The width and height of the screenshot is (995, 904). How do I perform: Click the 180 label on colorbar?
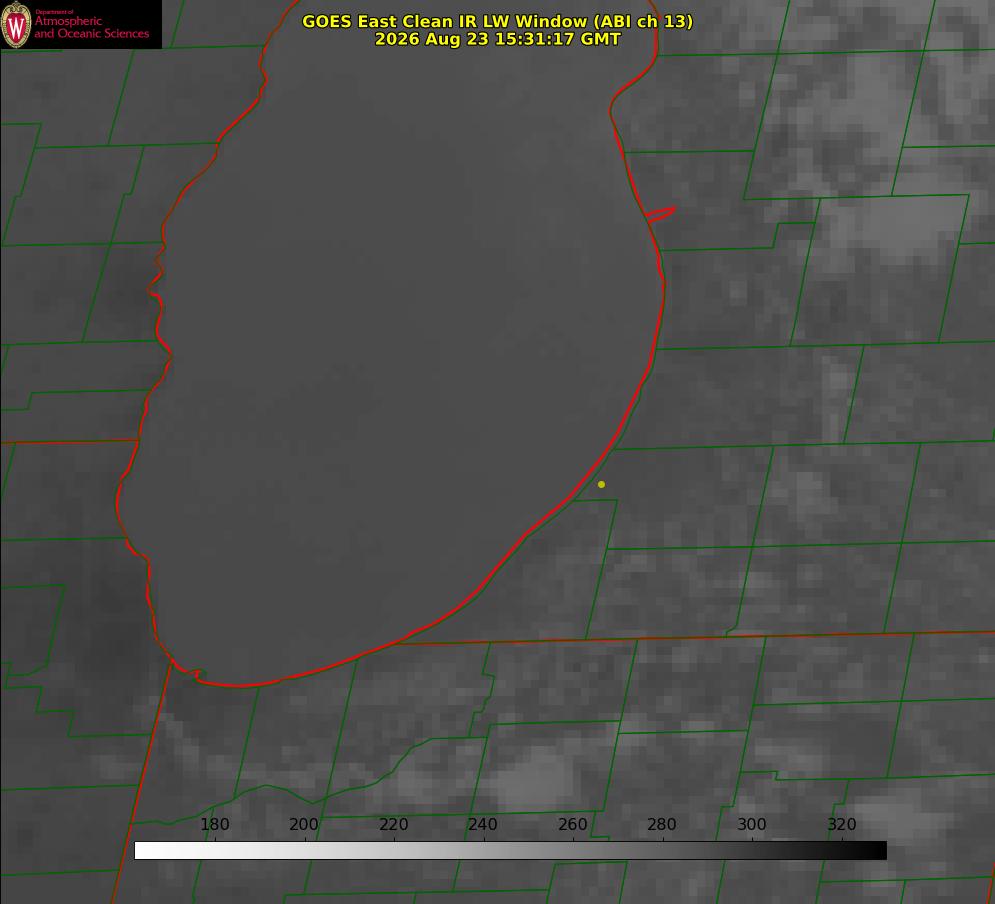pos(215,824)
